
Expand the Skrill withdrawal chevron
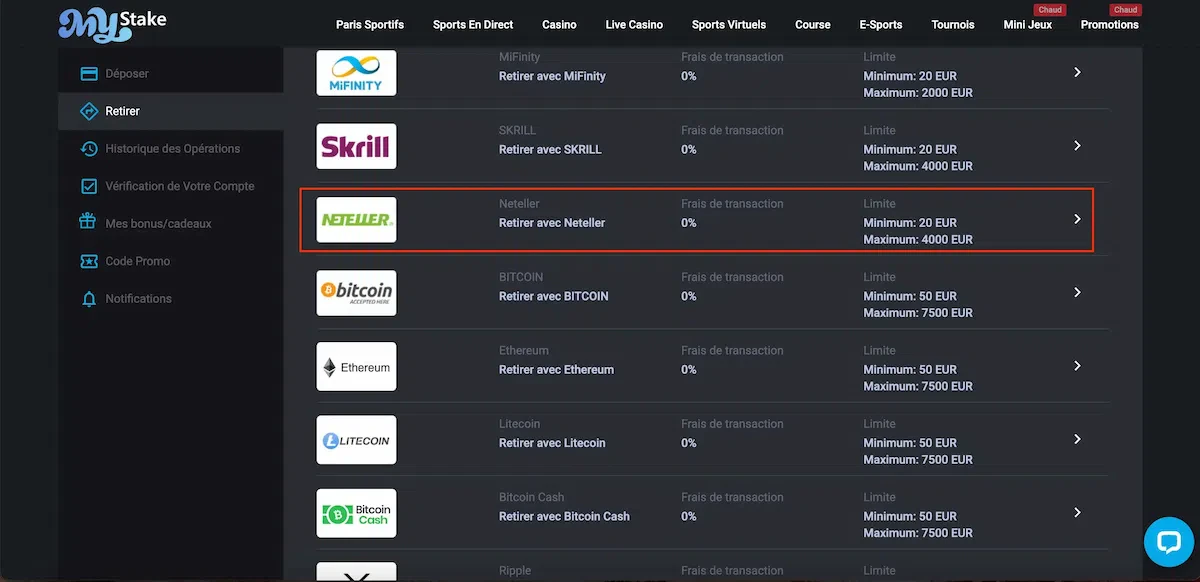pos(1077,146)
